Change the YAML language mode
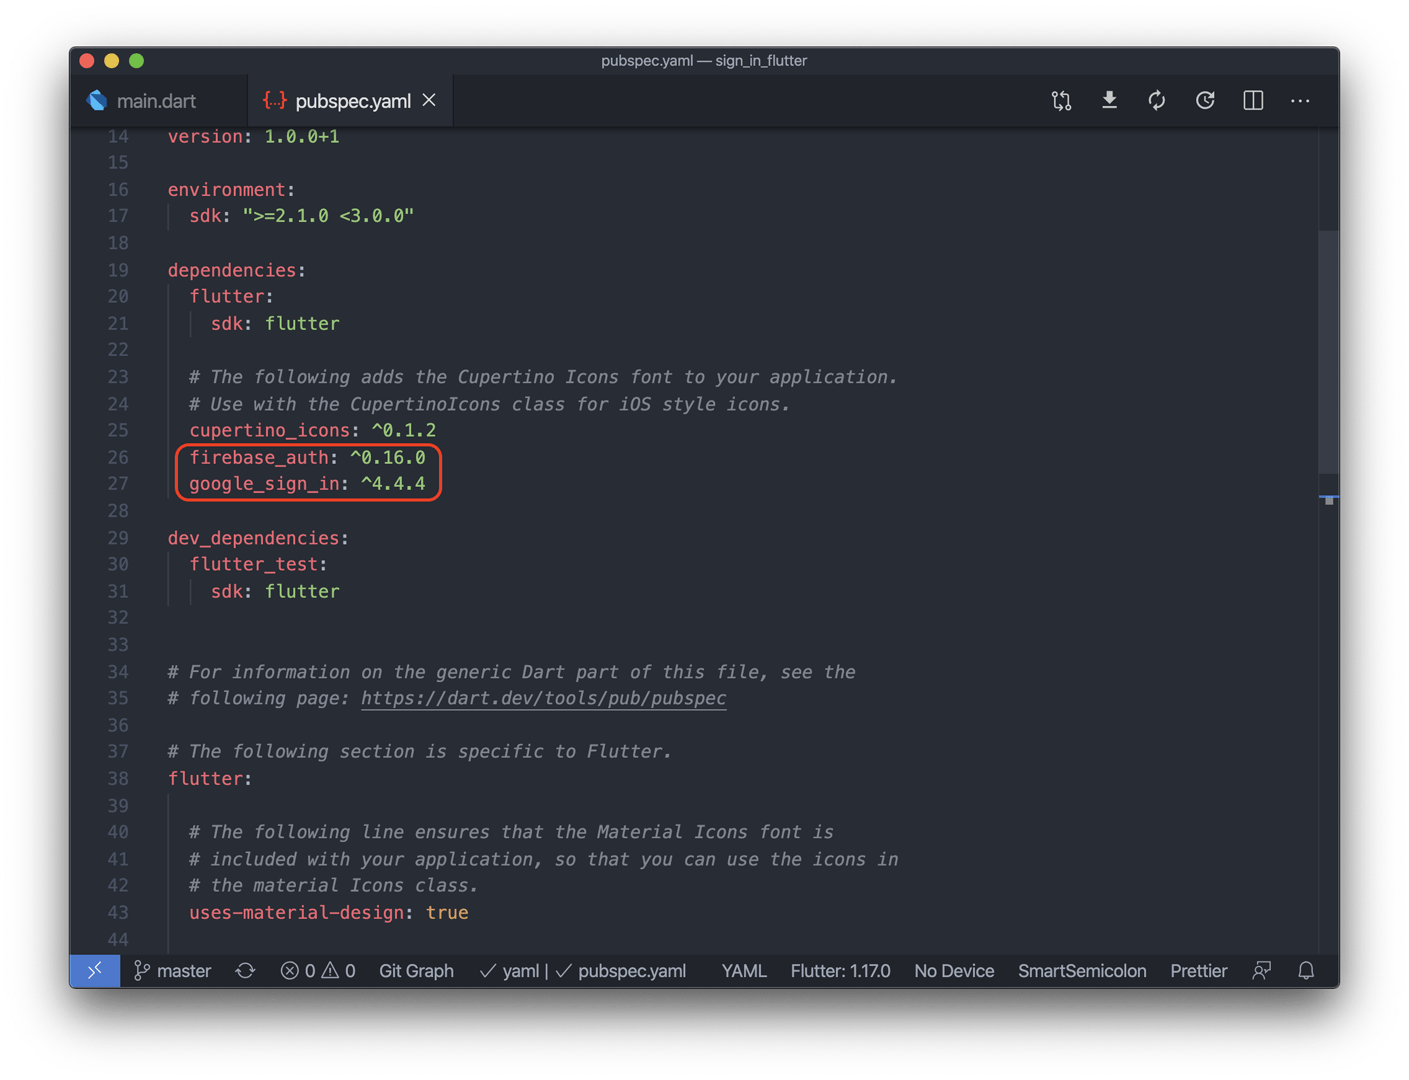 coord(744,971)
